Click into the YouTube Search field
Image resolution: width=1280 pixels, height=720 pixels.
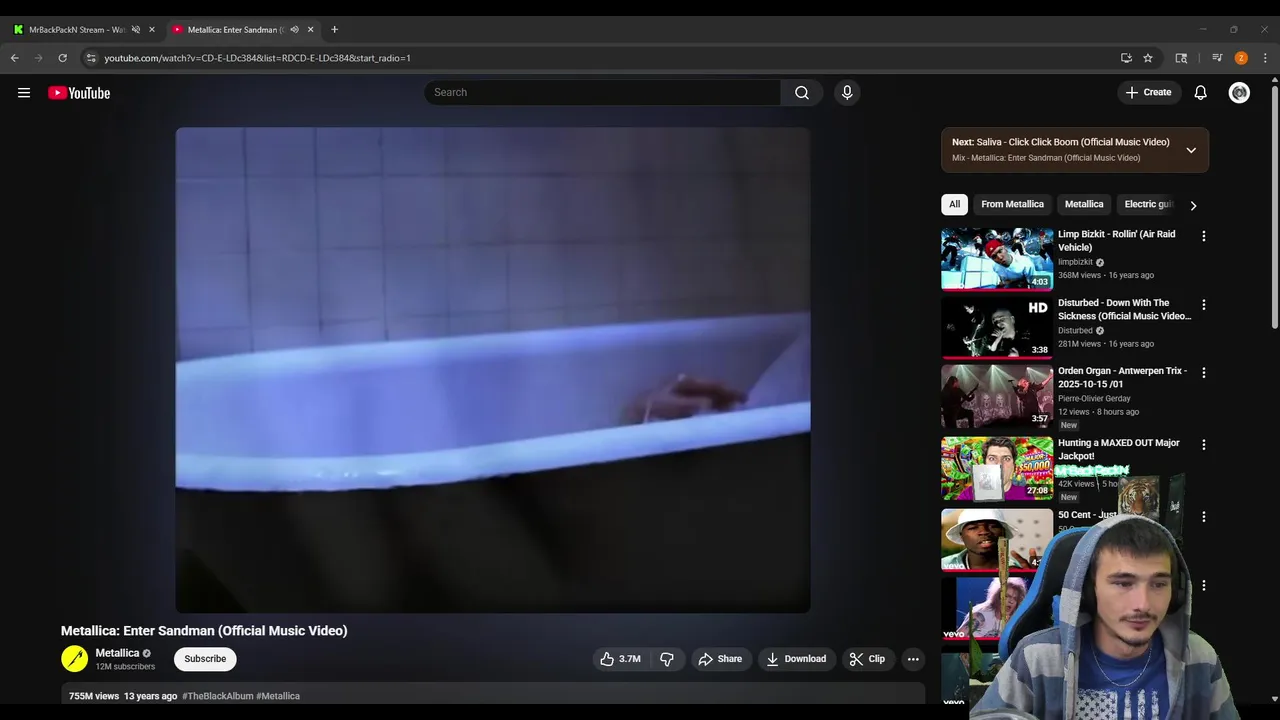coord(602,92)
